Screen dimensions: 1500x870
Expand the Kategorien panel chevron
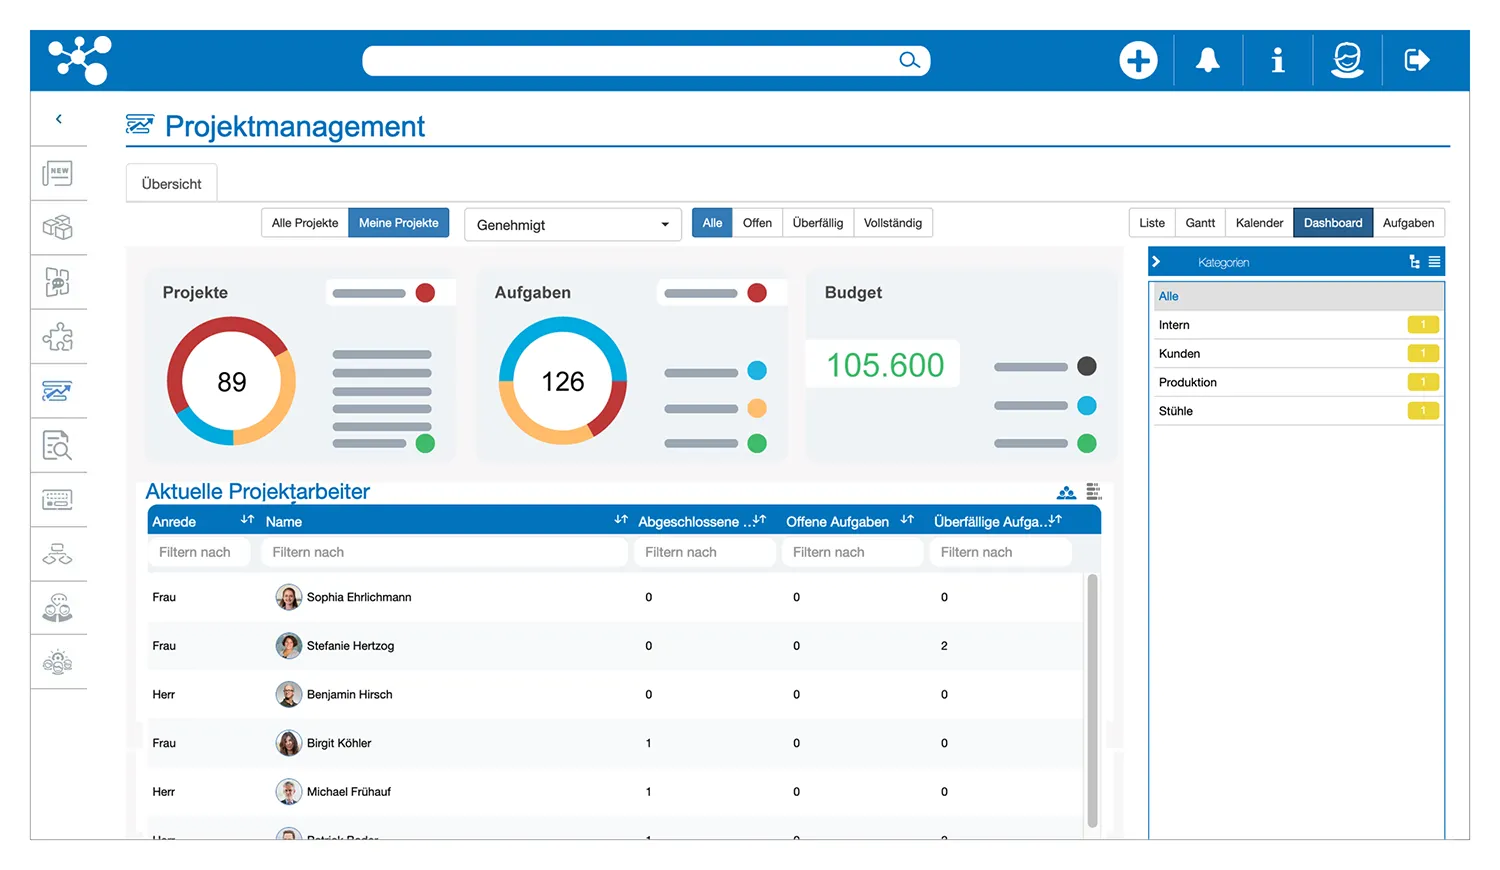pos(1157,262)
